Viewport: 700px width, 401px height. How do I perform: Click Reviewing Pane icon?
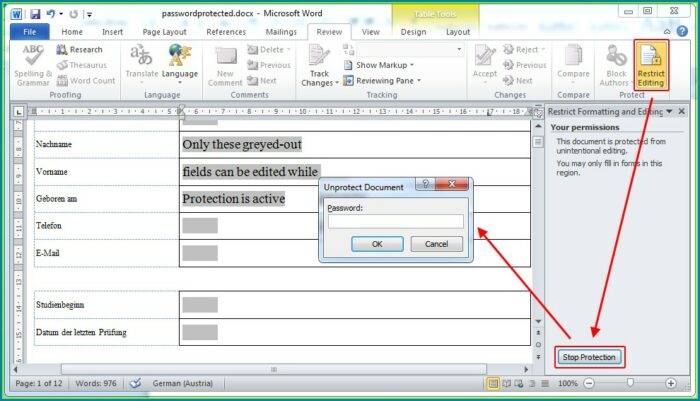348,81
